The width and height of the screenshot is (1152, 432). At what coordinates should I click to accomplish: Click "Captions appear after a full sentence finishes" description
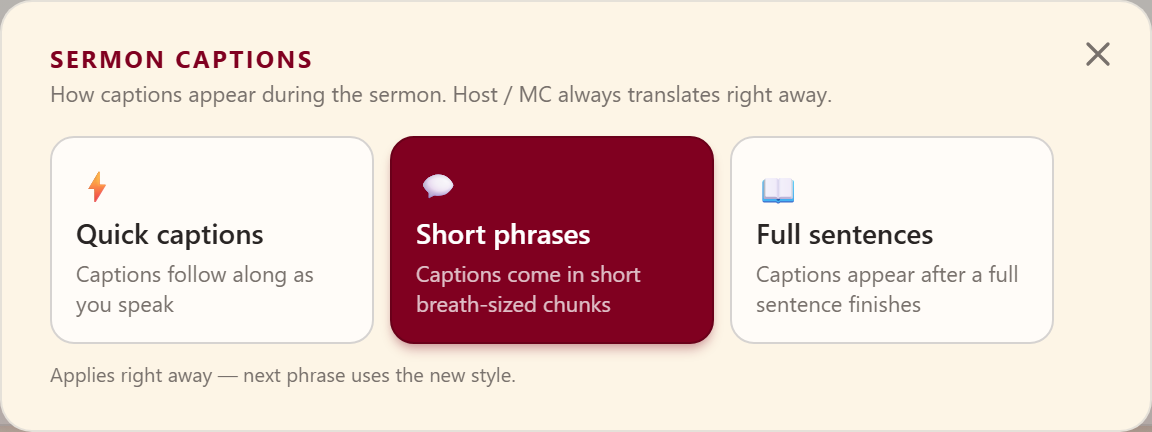click(x=888, y=289)
